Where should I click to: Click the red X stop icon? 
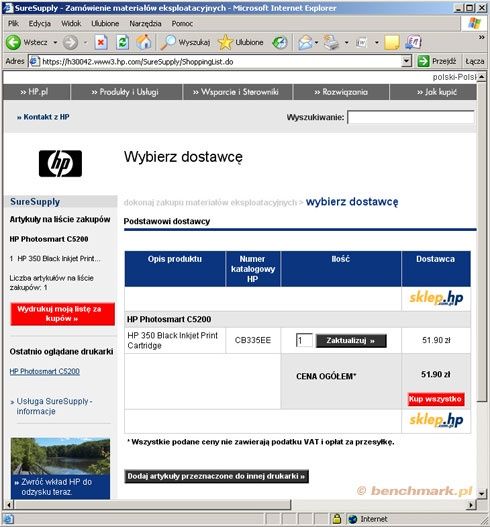point(101,43)
